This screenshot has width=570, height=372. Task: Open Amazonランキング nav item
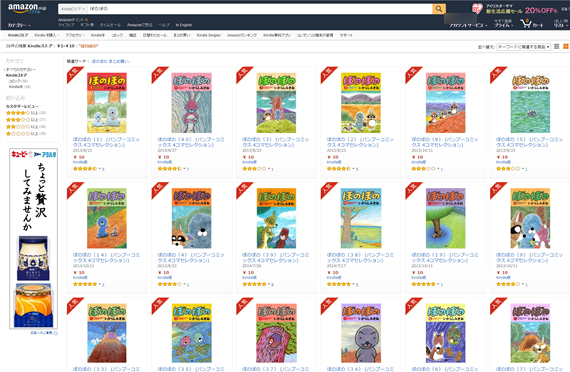tap(242, 35)
